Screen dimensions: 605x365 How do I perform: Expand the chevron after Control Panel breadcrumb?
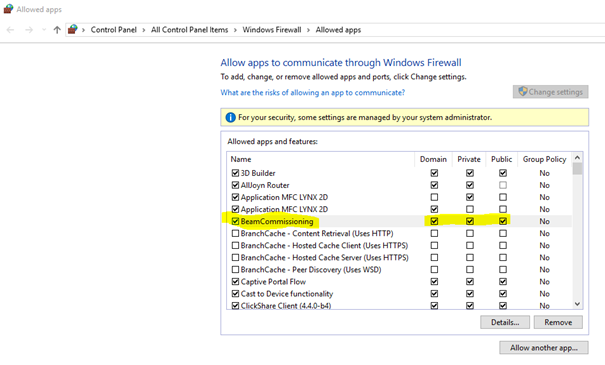click(144, 30)
